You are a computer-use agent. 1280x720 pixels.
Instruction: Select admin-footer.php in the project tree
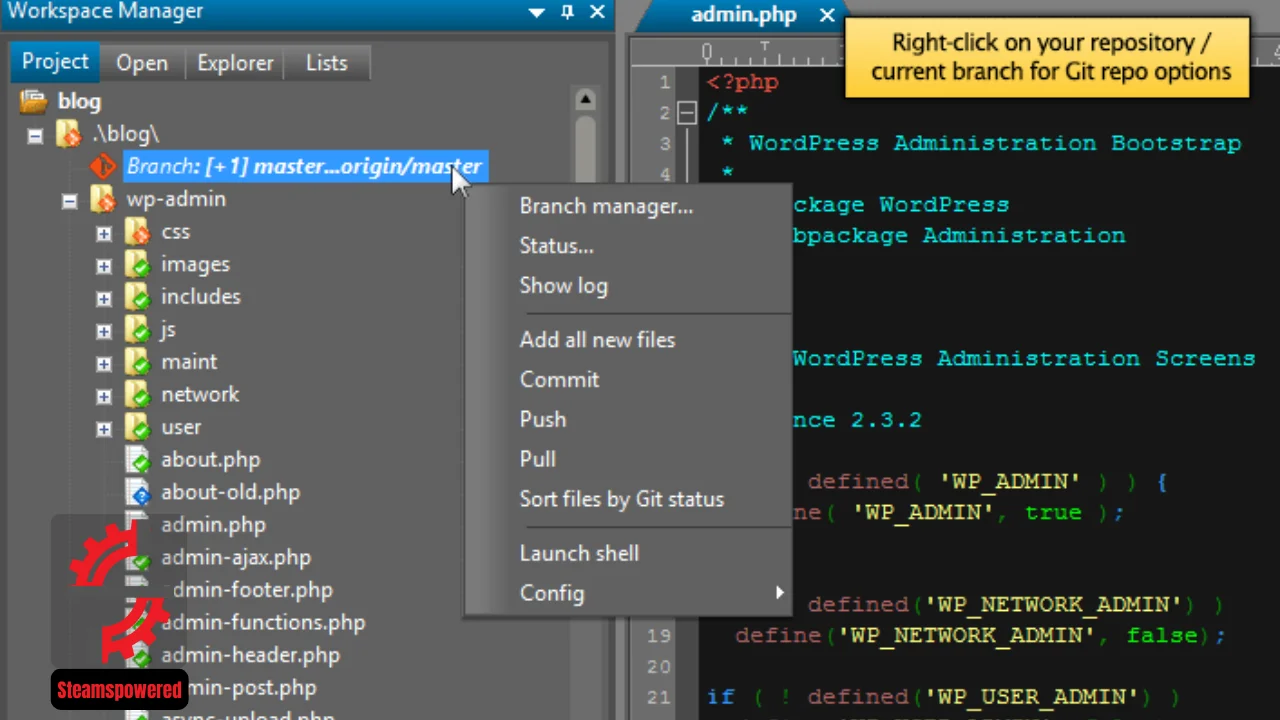click(246, 590)
